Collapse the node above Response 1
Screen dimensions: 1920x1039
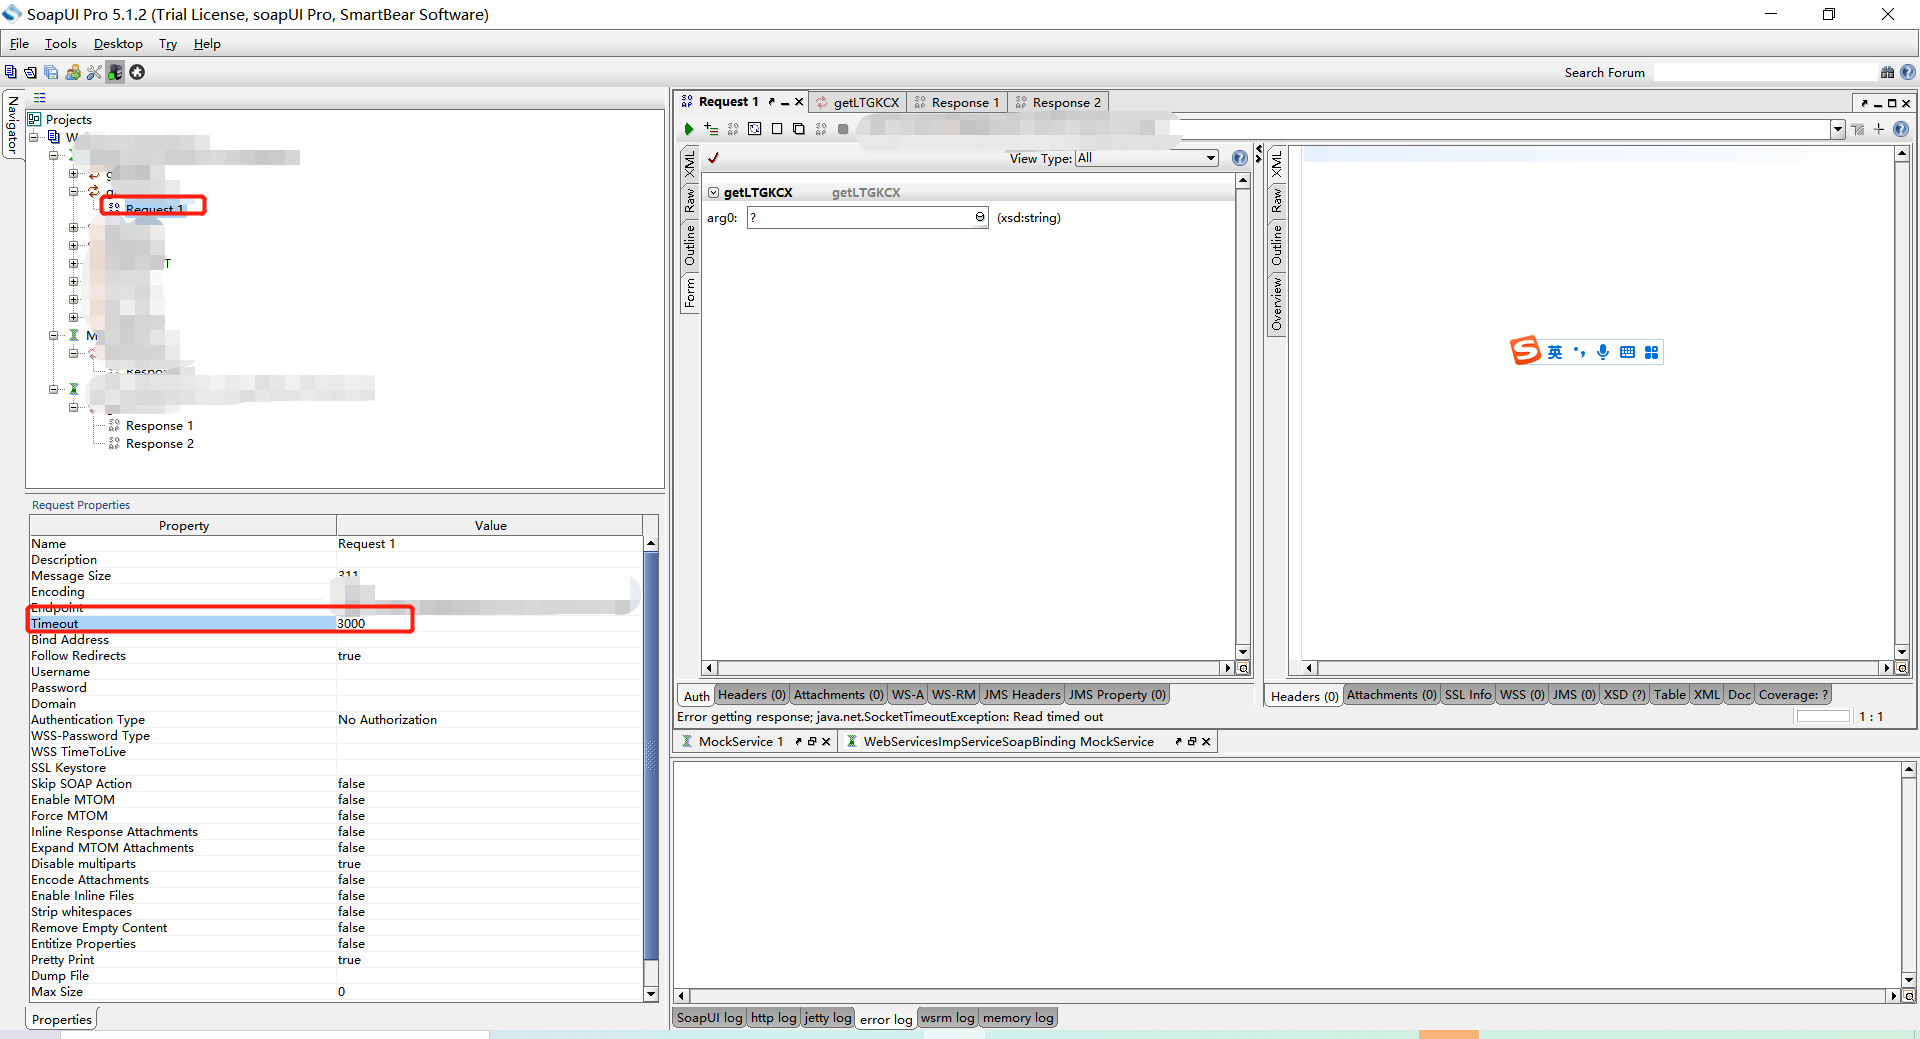(73, 407)
